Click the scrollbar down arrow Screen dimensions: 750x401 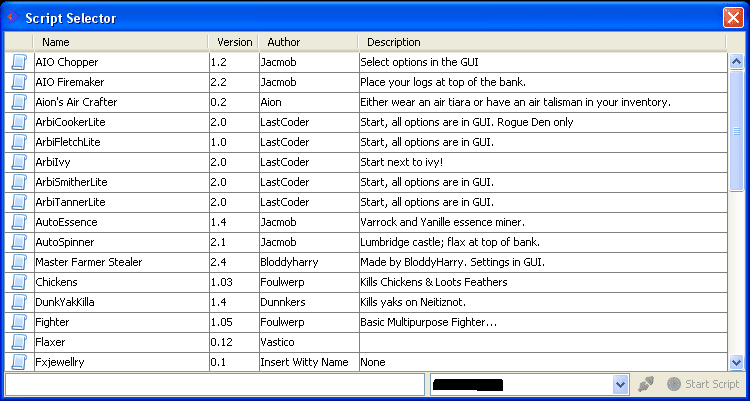pyautogui.click(x=736, y=363)
